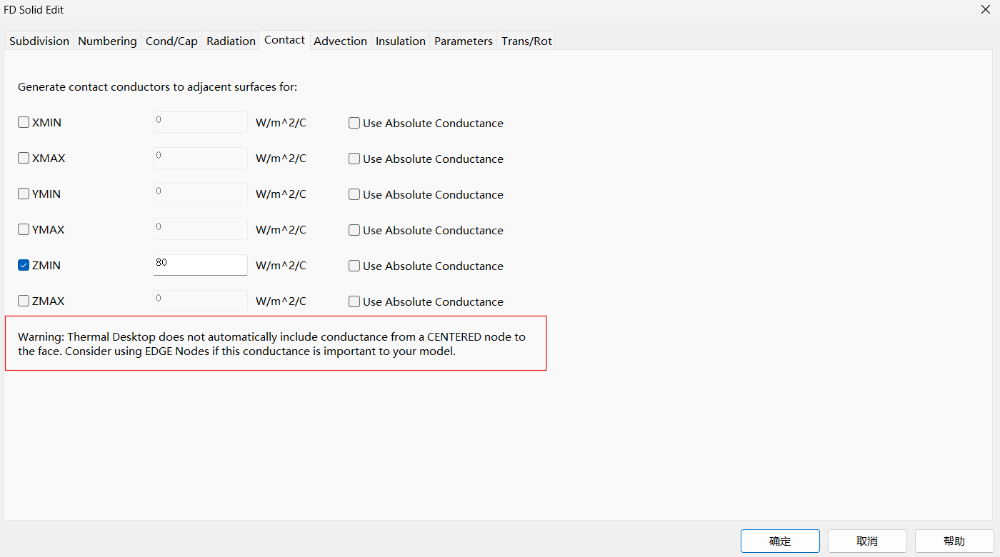Screen dimensions: 1000x557
Task: Close the FD Solid Edit dialog
Action: (x=985, y=9)
